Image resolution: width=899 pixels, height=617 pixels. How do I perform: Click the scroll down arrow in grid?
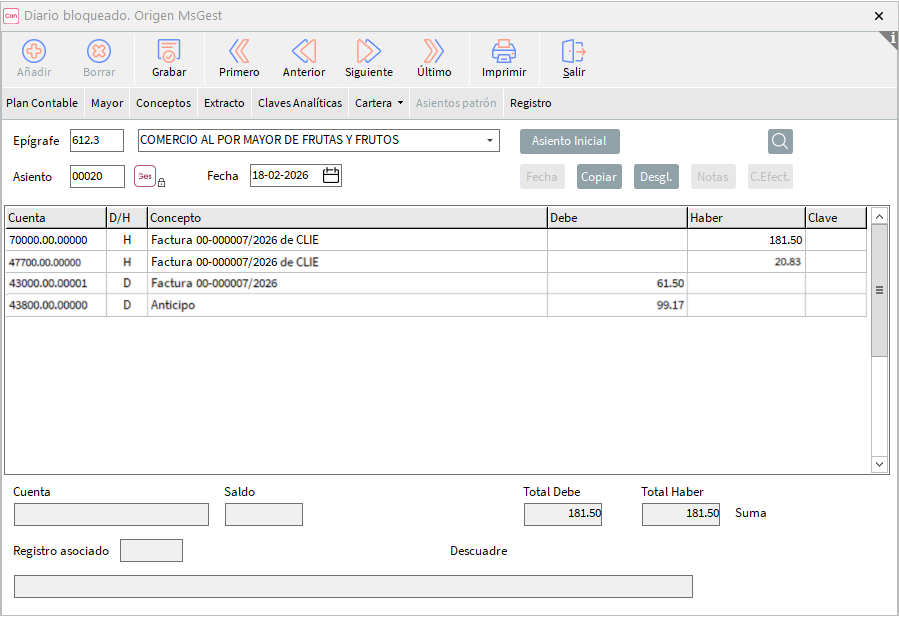pyautogui.click(x=879, y=464)
